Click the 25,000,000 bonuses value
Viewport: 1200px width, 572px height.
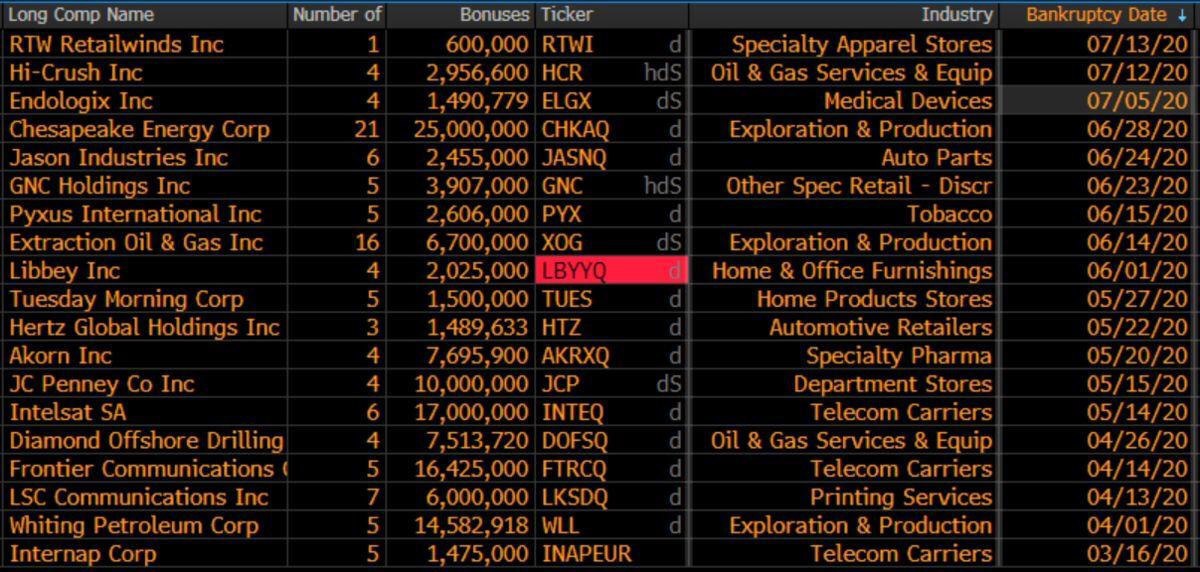click(x=470, y=129)
